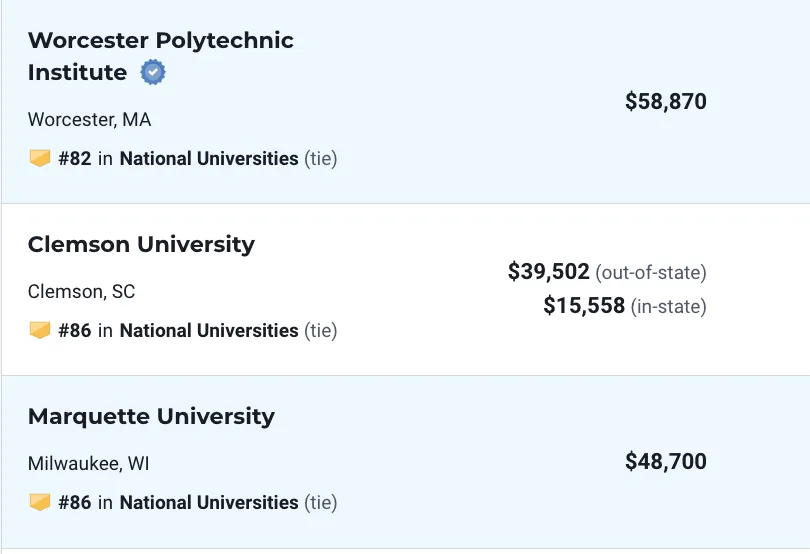Open the Worcester Polytechnic Institute school page
Viewport: 810px width, 554px height.
coord(161,56)
